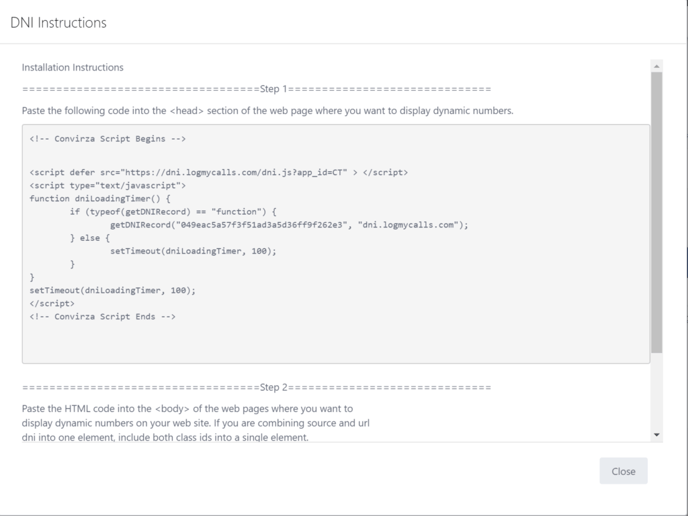This screenshot has width=688, height=516.
Task: Click the last 'setTimeout(dniLoadingTimer, 100);' line
Action: 112,290
